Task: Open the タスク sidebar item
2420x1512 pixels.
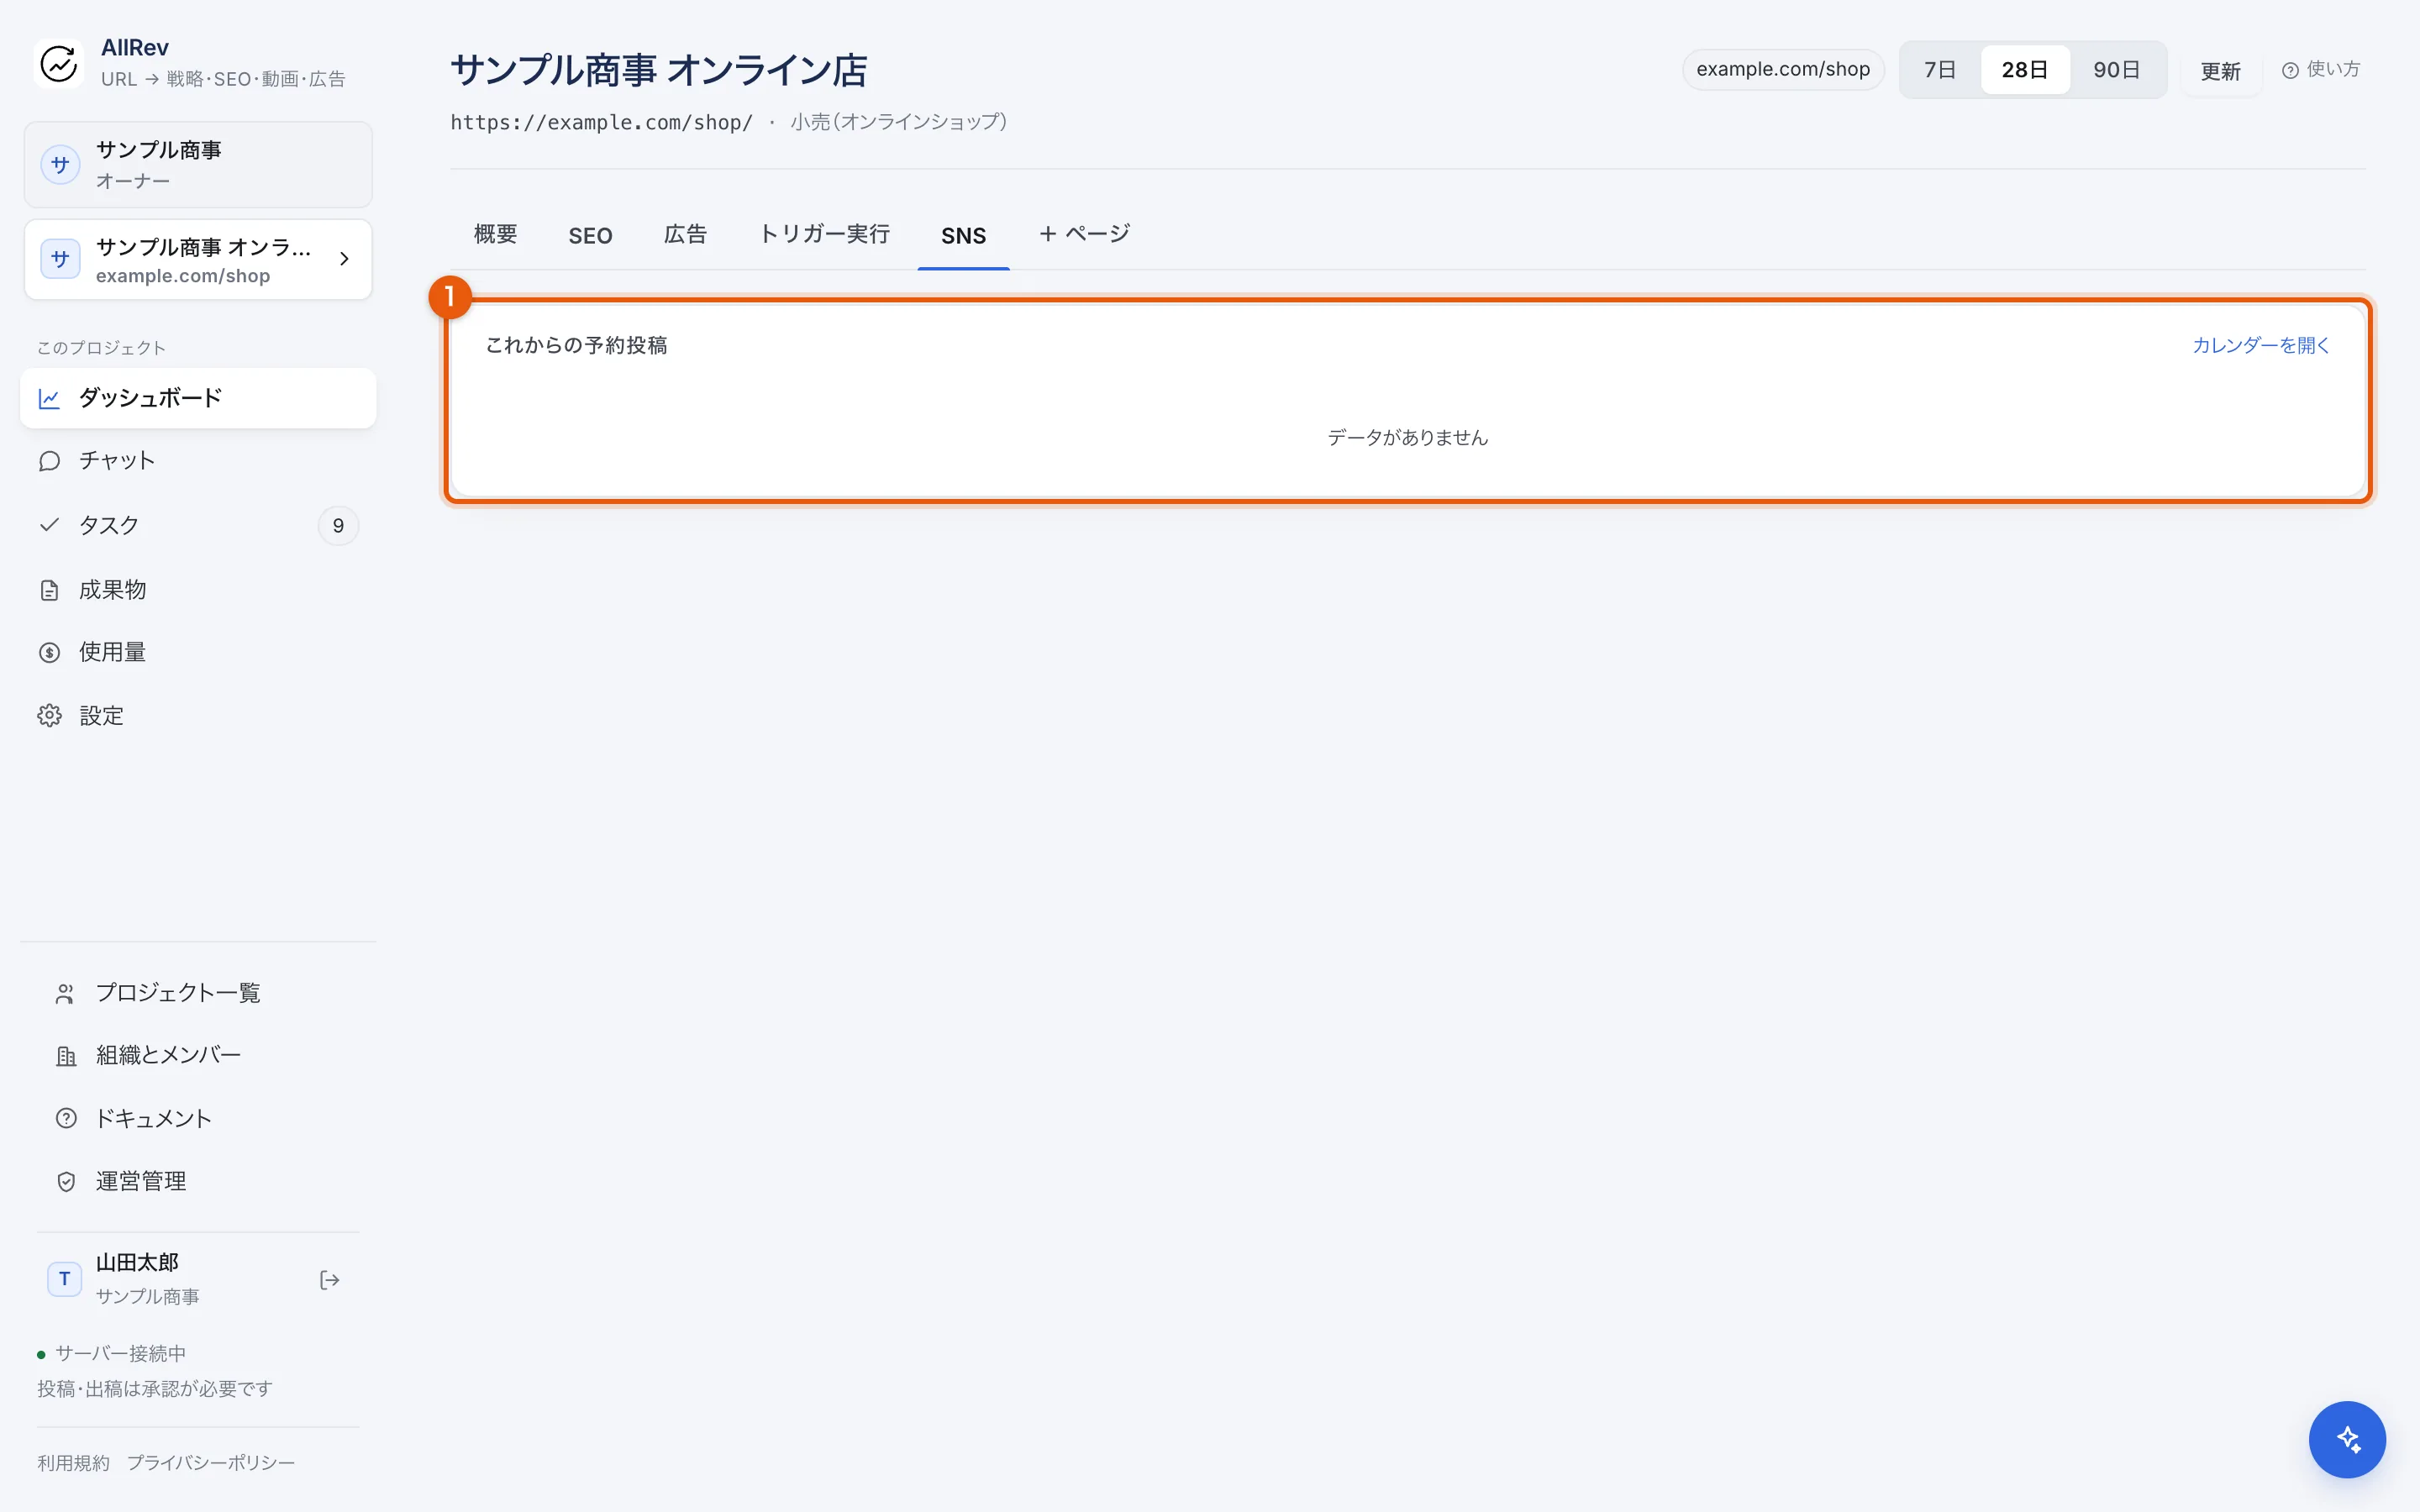Action: click(x=198, y=525)
